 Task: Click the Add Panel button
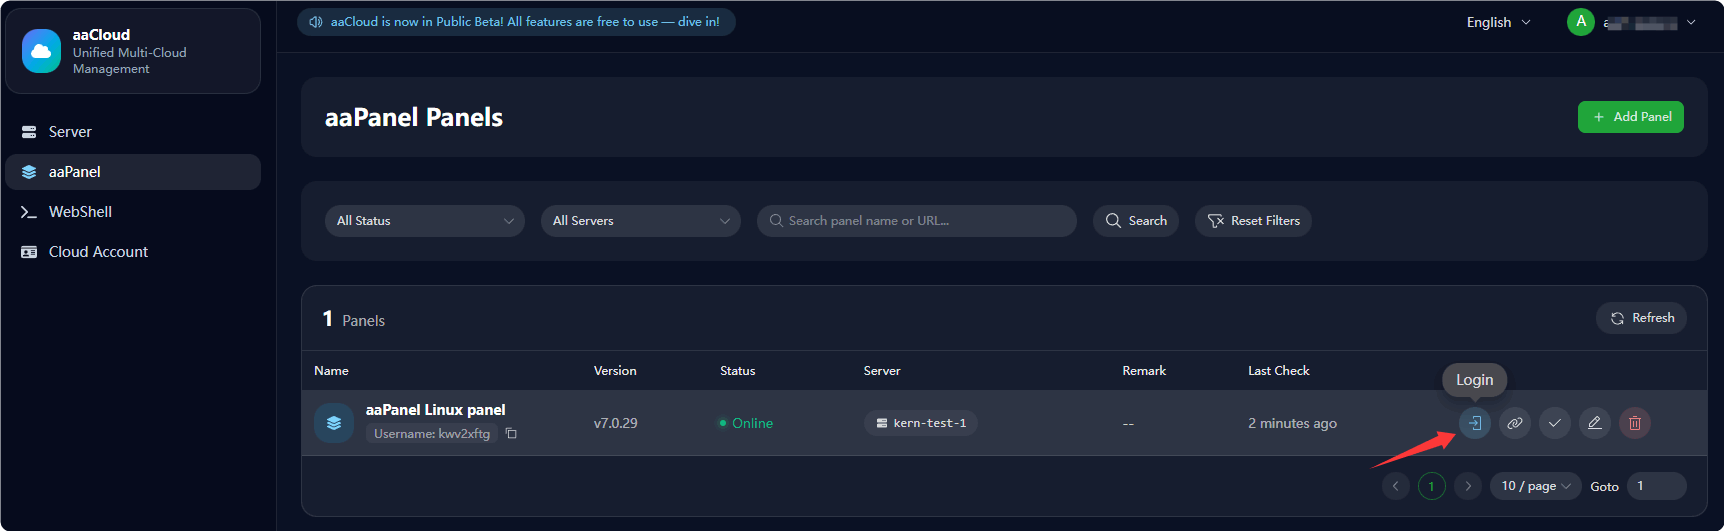click(x=1631, y=117)
